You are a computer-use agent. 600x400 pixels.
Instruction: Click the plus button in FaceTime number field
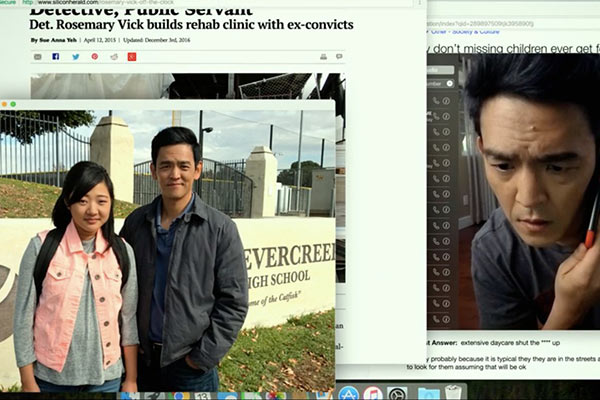450,83
